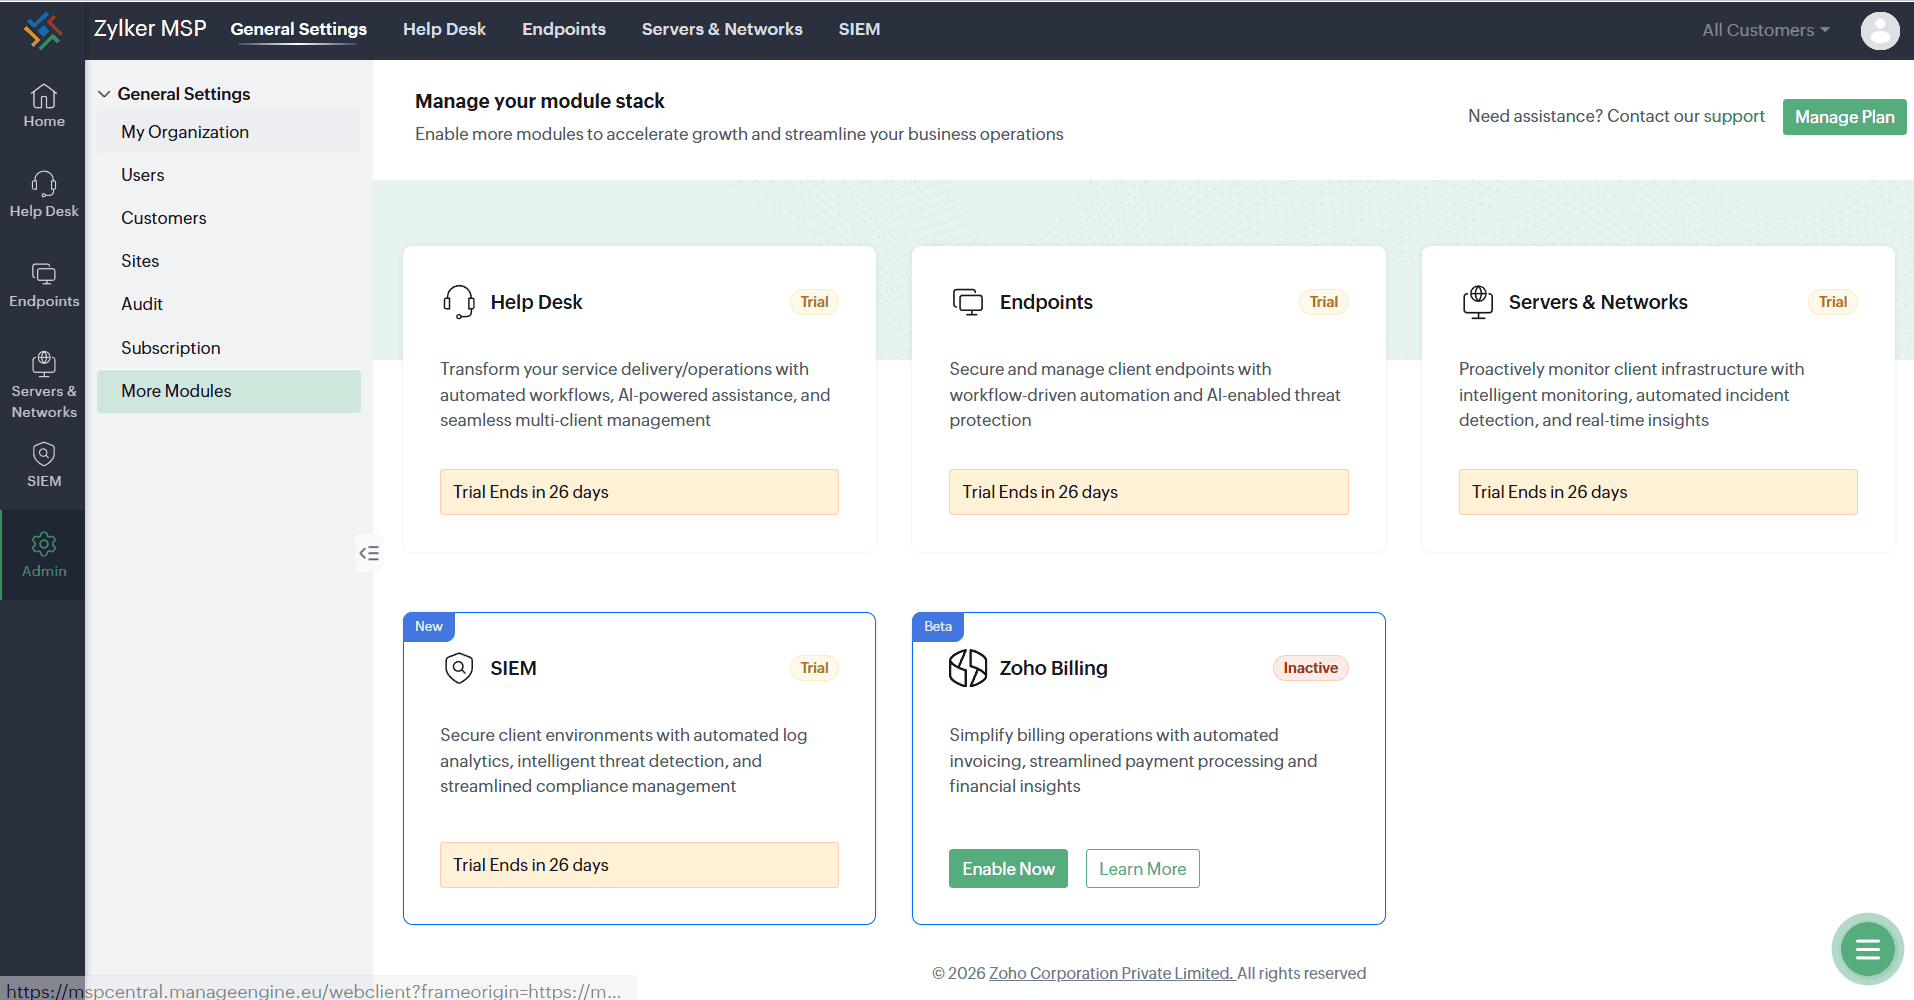Screen dimensions: 1914x1000
Task: Click the Endpoints card Trial badge
Action: (x=1323, y=302)
